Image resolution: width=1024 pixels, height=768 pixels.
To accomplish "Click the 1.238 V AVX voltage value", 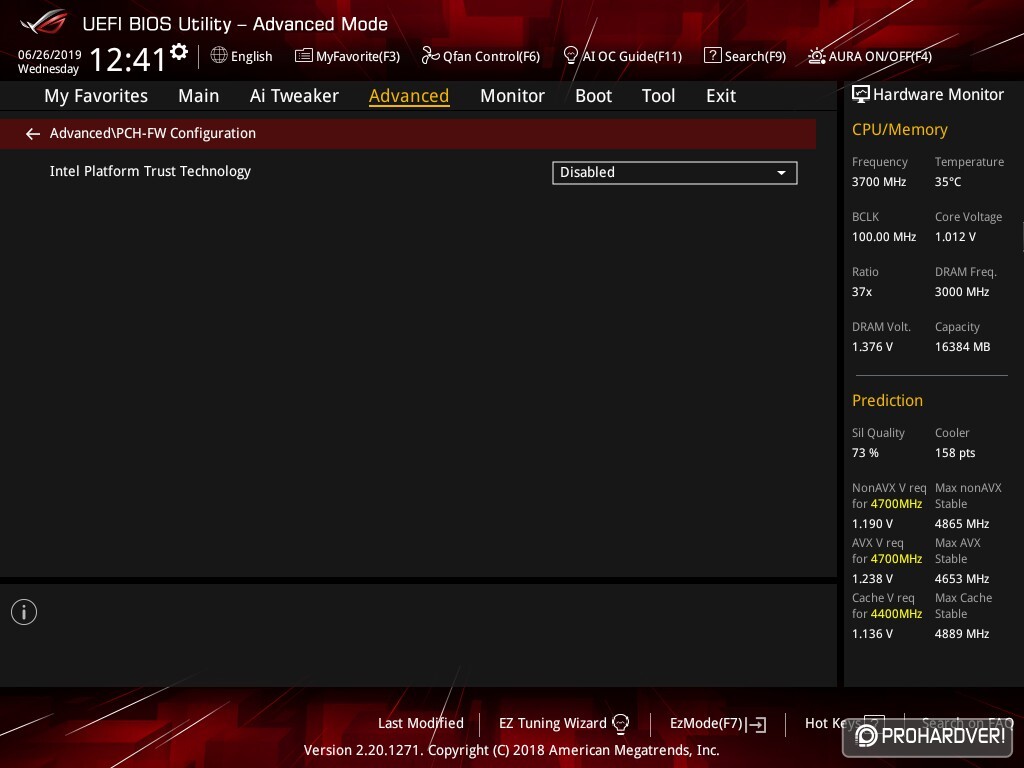I will pos(872,579).
